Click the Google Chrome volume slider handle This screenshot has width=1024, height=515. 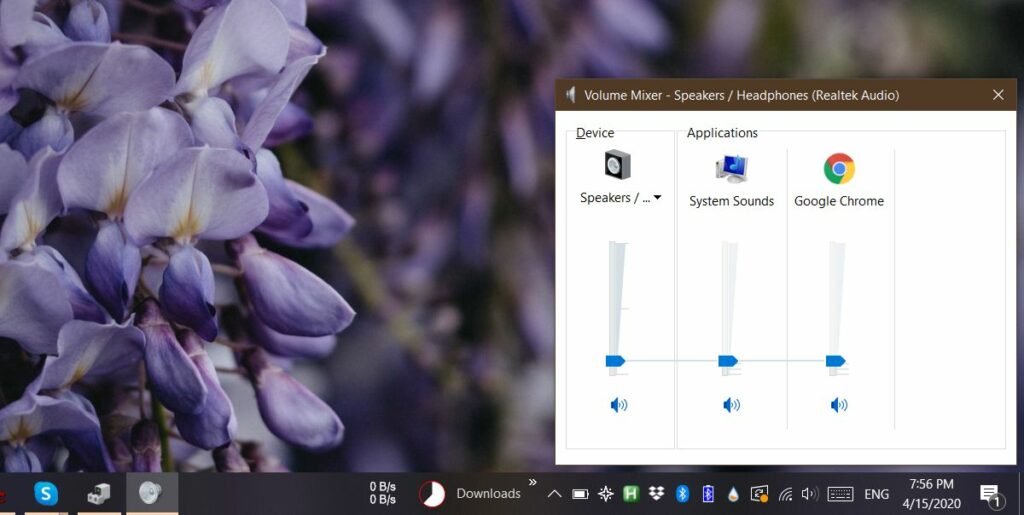pos(835,361)
